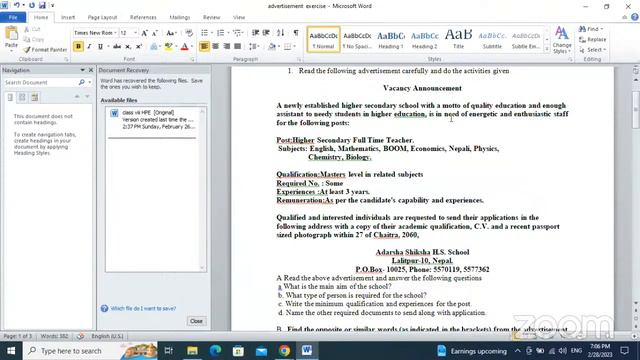
Task: Click the Decrease Indent icon
Action: 256,33
